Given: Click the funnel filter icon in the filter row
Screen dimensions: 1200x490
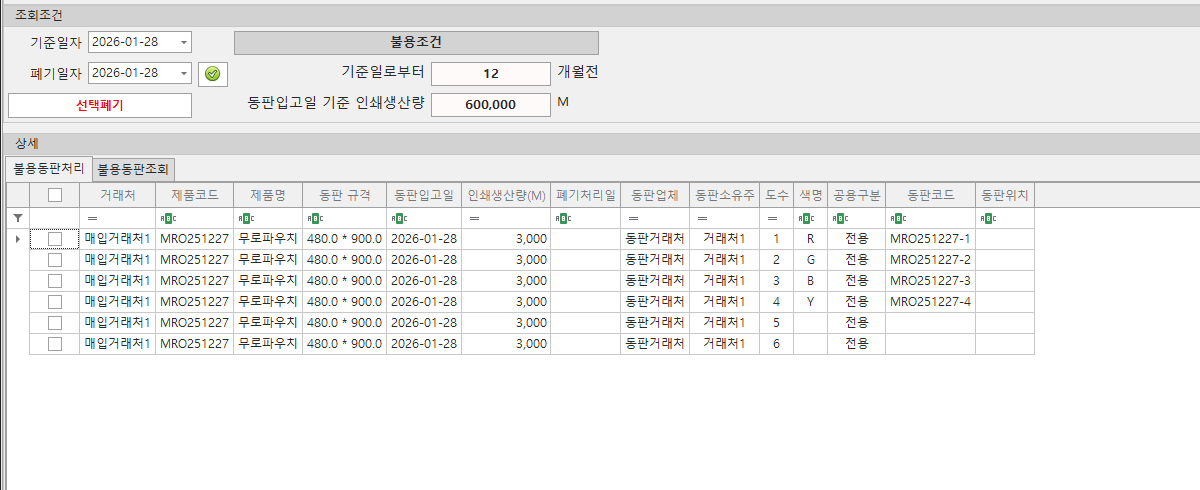Looking at the screenshot, I should (x=17, y=217).
